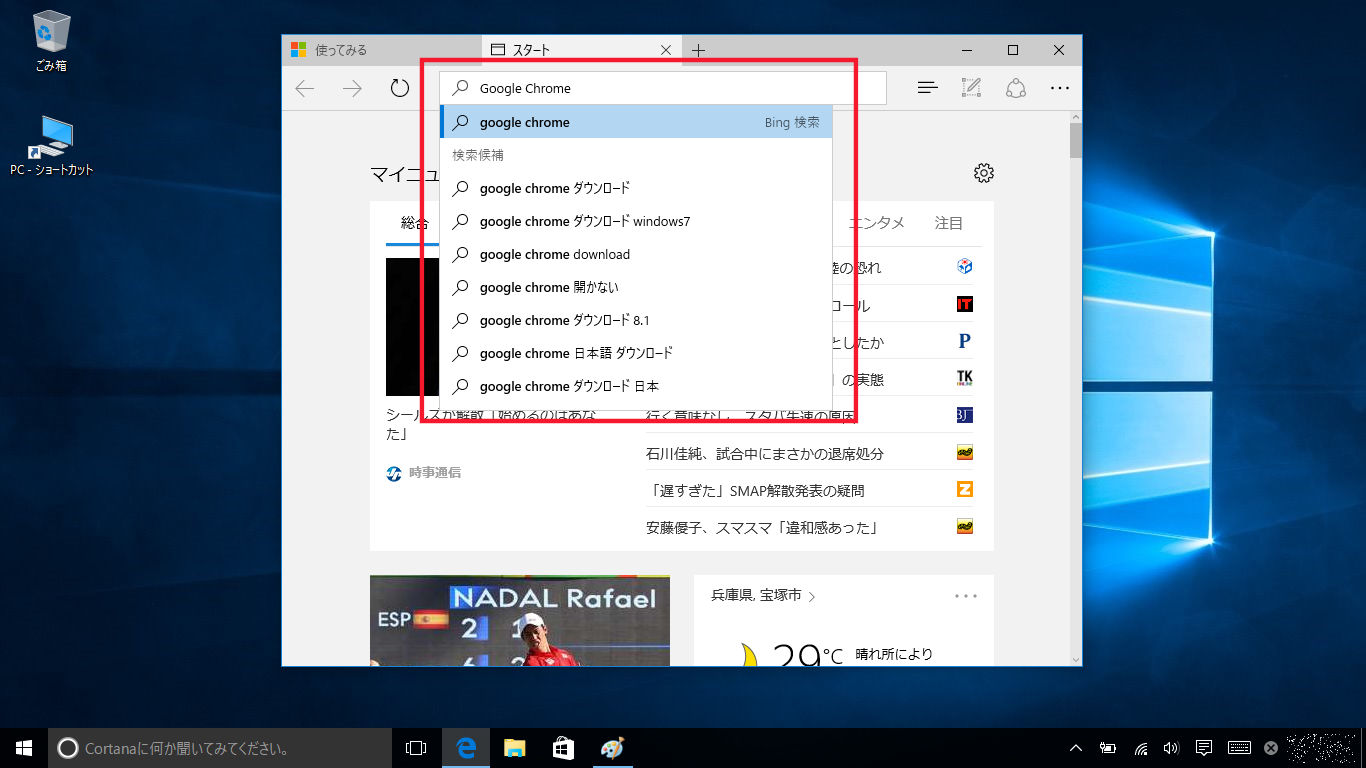
Task: Click the volume speaker tray icon
Action: pos(1172,748)
